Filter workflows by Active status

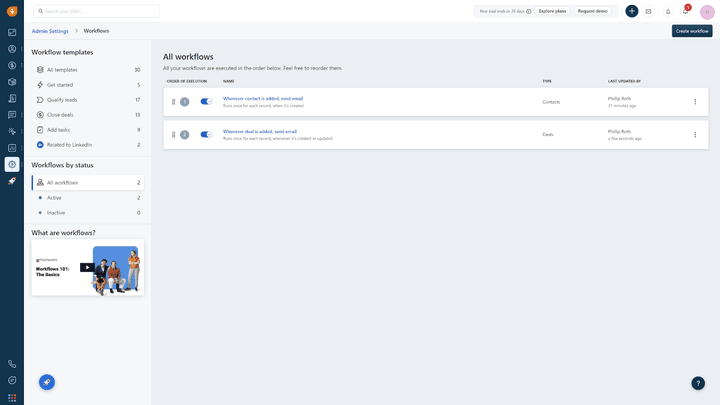coord(88,198)
